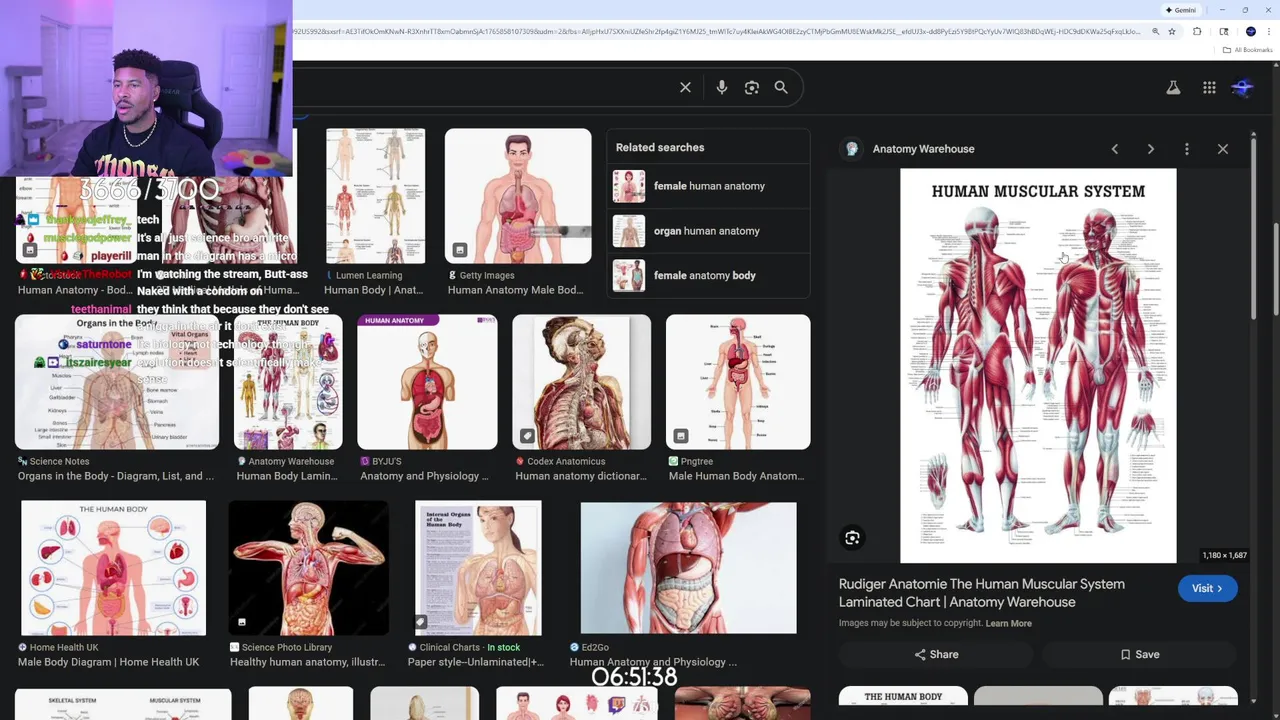Open the Clinical Charts internal organs thumbnail
The image size is (1280, 720).
[x=478, y=568]
